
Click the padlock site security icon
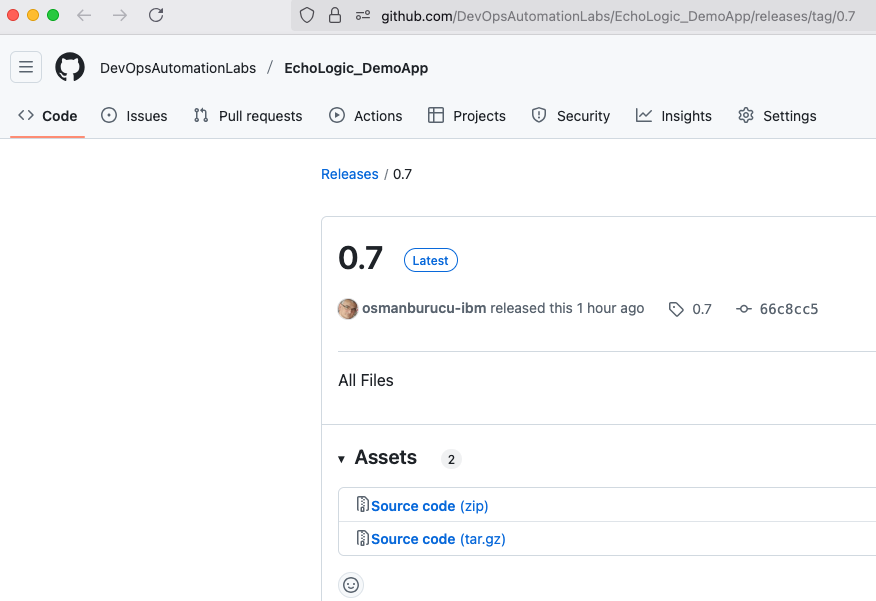click(x=335, y=15)
